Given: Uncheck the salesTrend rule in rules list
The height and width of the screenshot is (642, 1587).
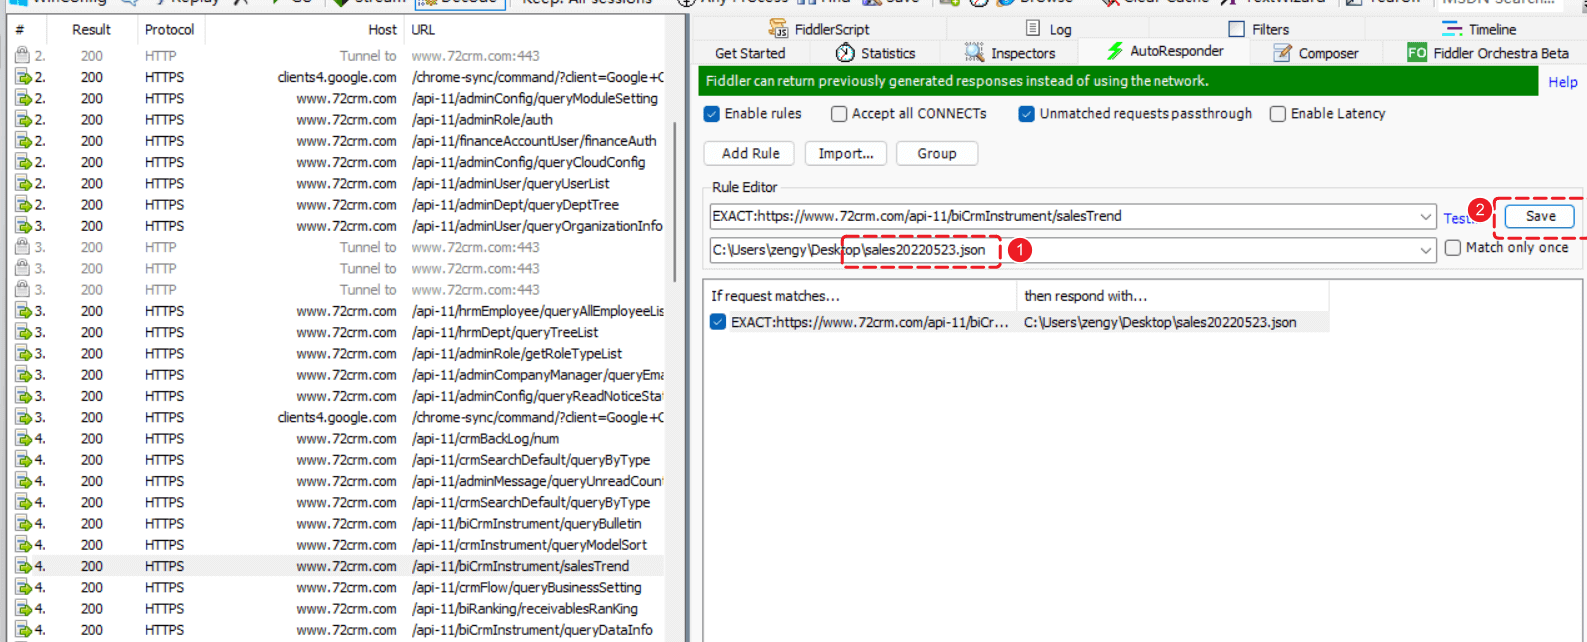Looking at the screenshot, I should pyautogui.click(x=718, y=322).
